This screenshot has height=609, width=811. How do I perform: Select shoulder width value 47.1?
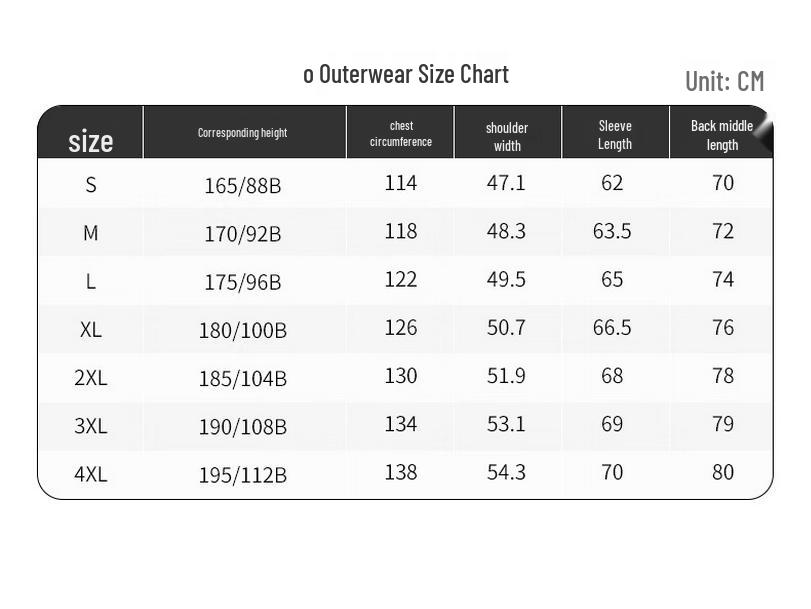tap(506, 183)
